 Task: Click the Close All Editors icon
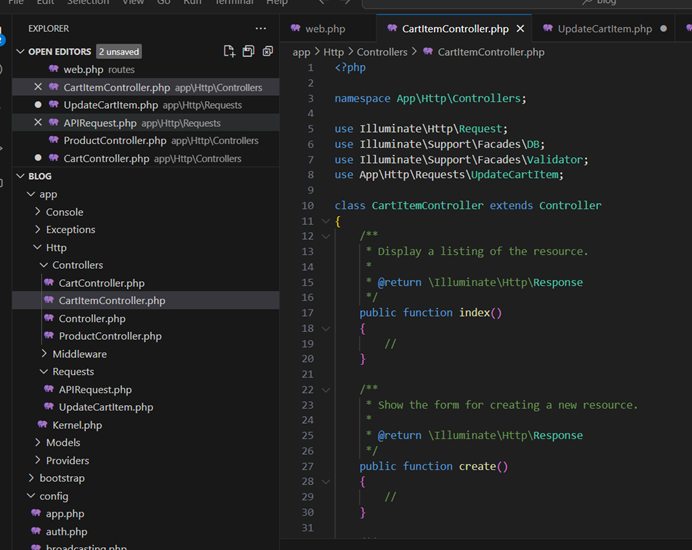(267, 51)
